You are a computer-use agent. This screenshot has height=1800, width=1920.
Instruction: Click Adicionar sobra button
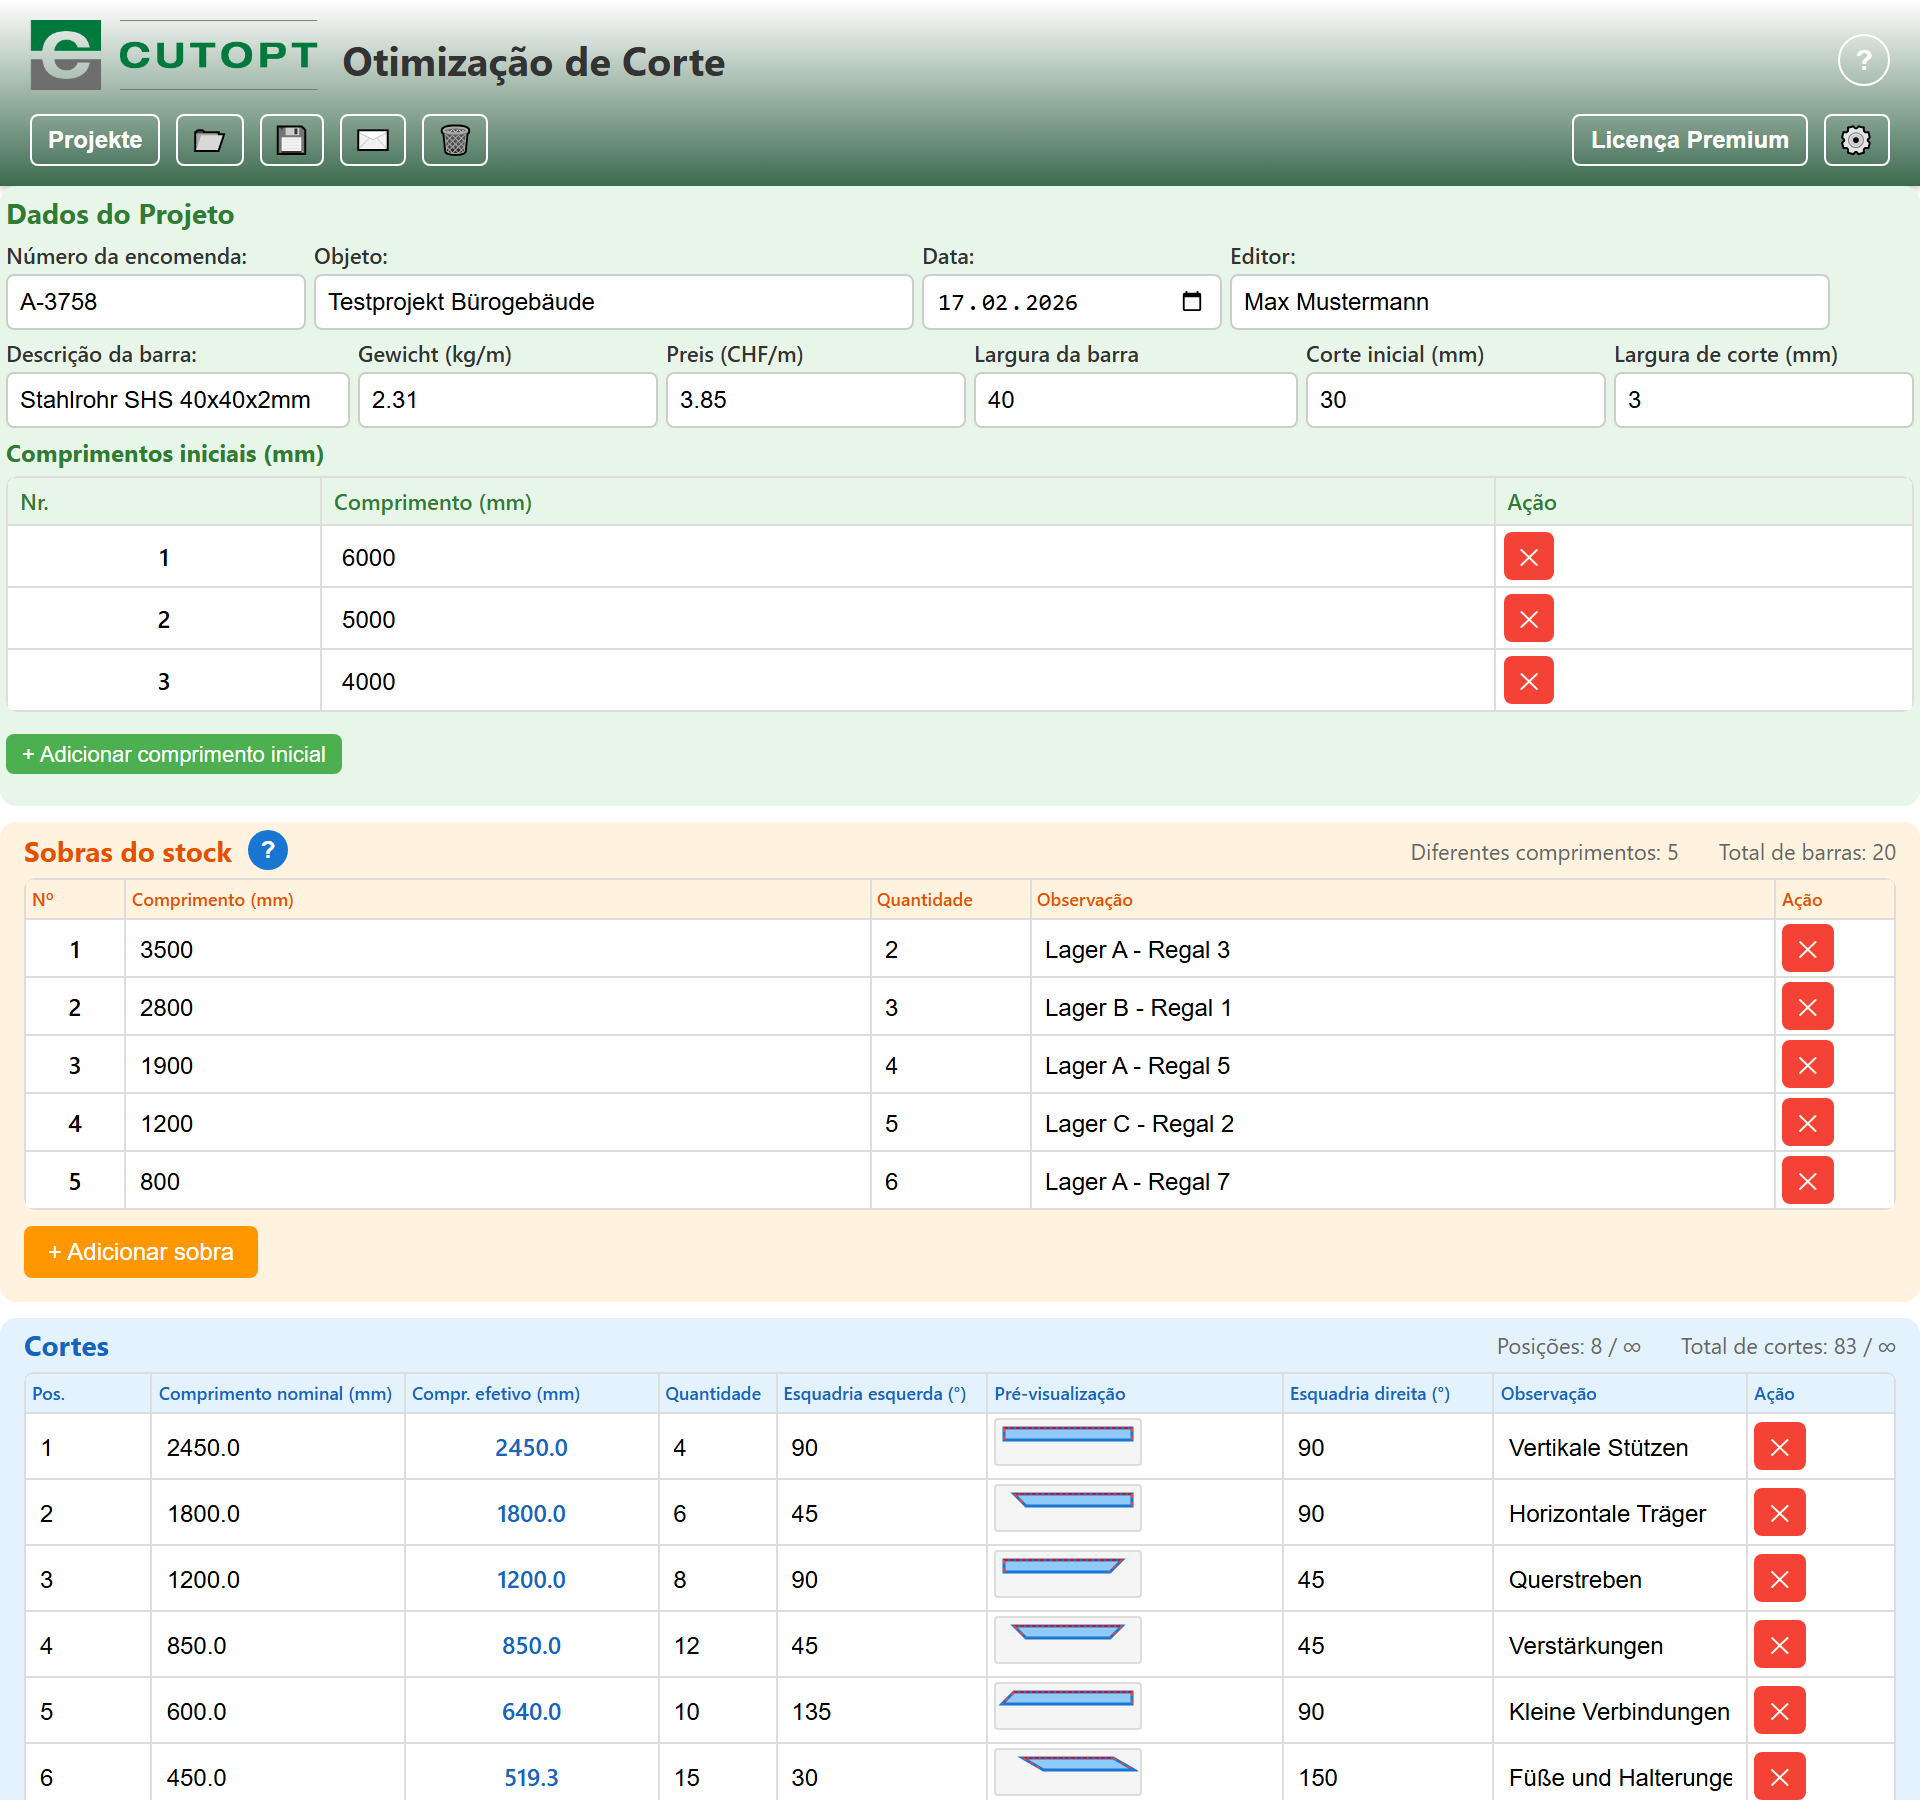pos(141,1252)
